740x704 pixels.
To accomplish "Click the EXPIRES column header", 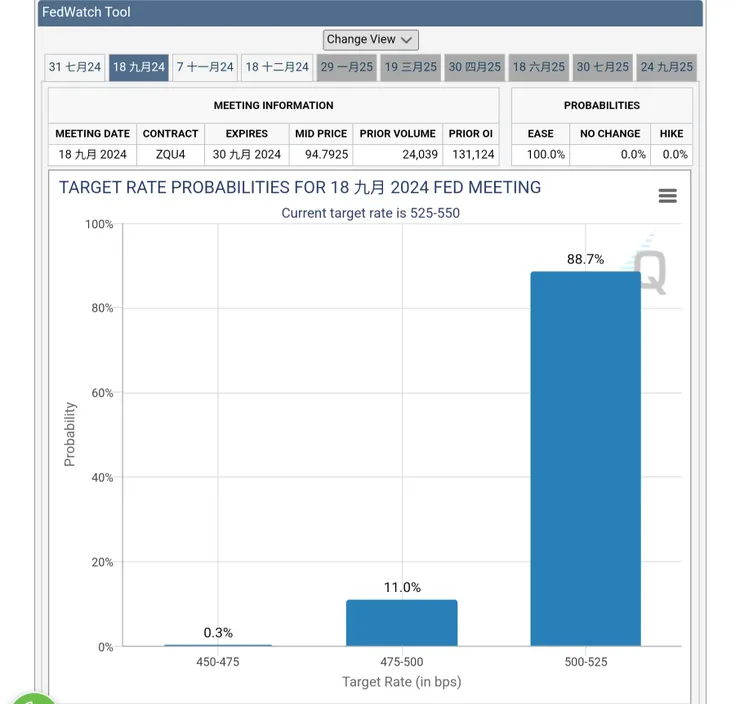I will [246, 134].
